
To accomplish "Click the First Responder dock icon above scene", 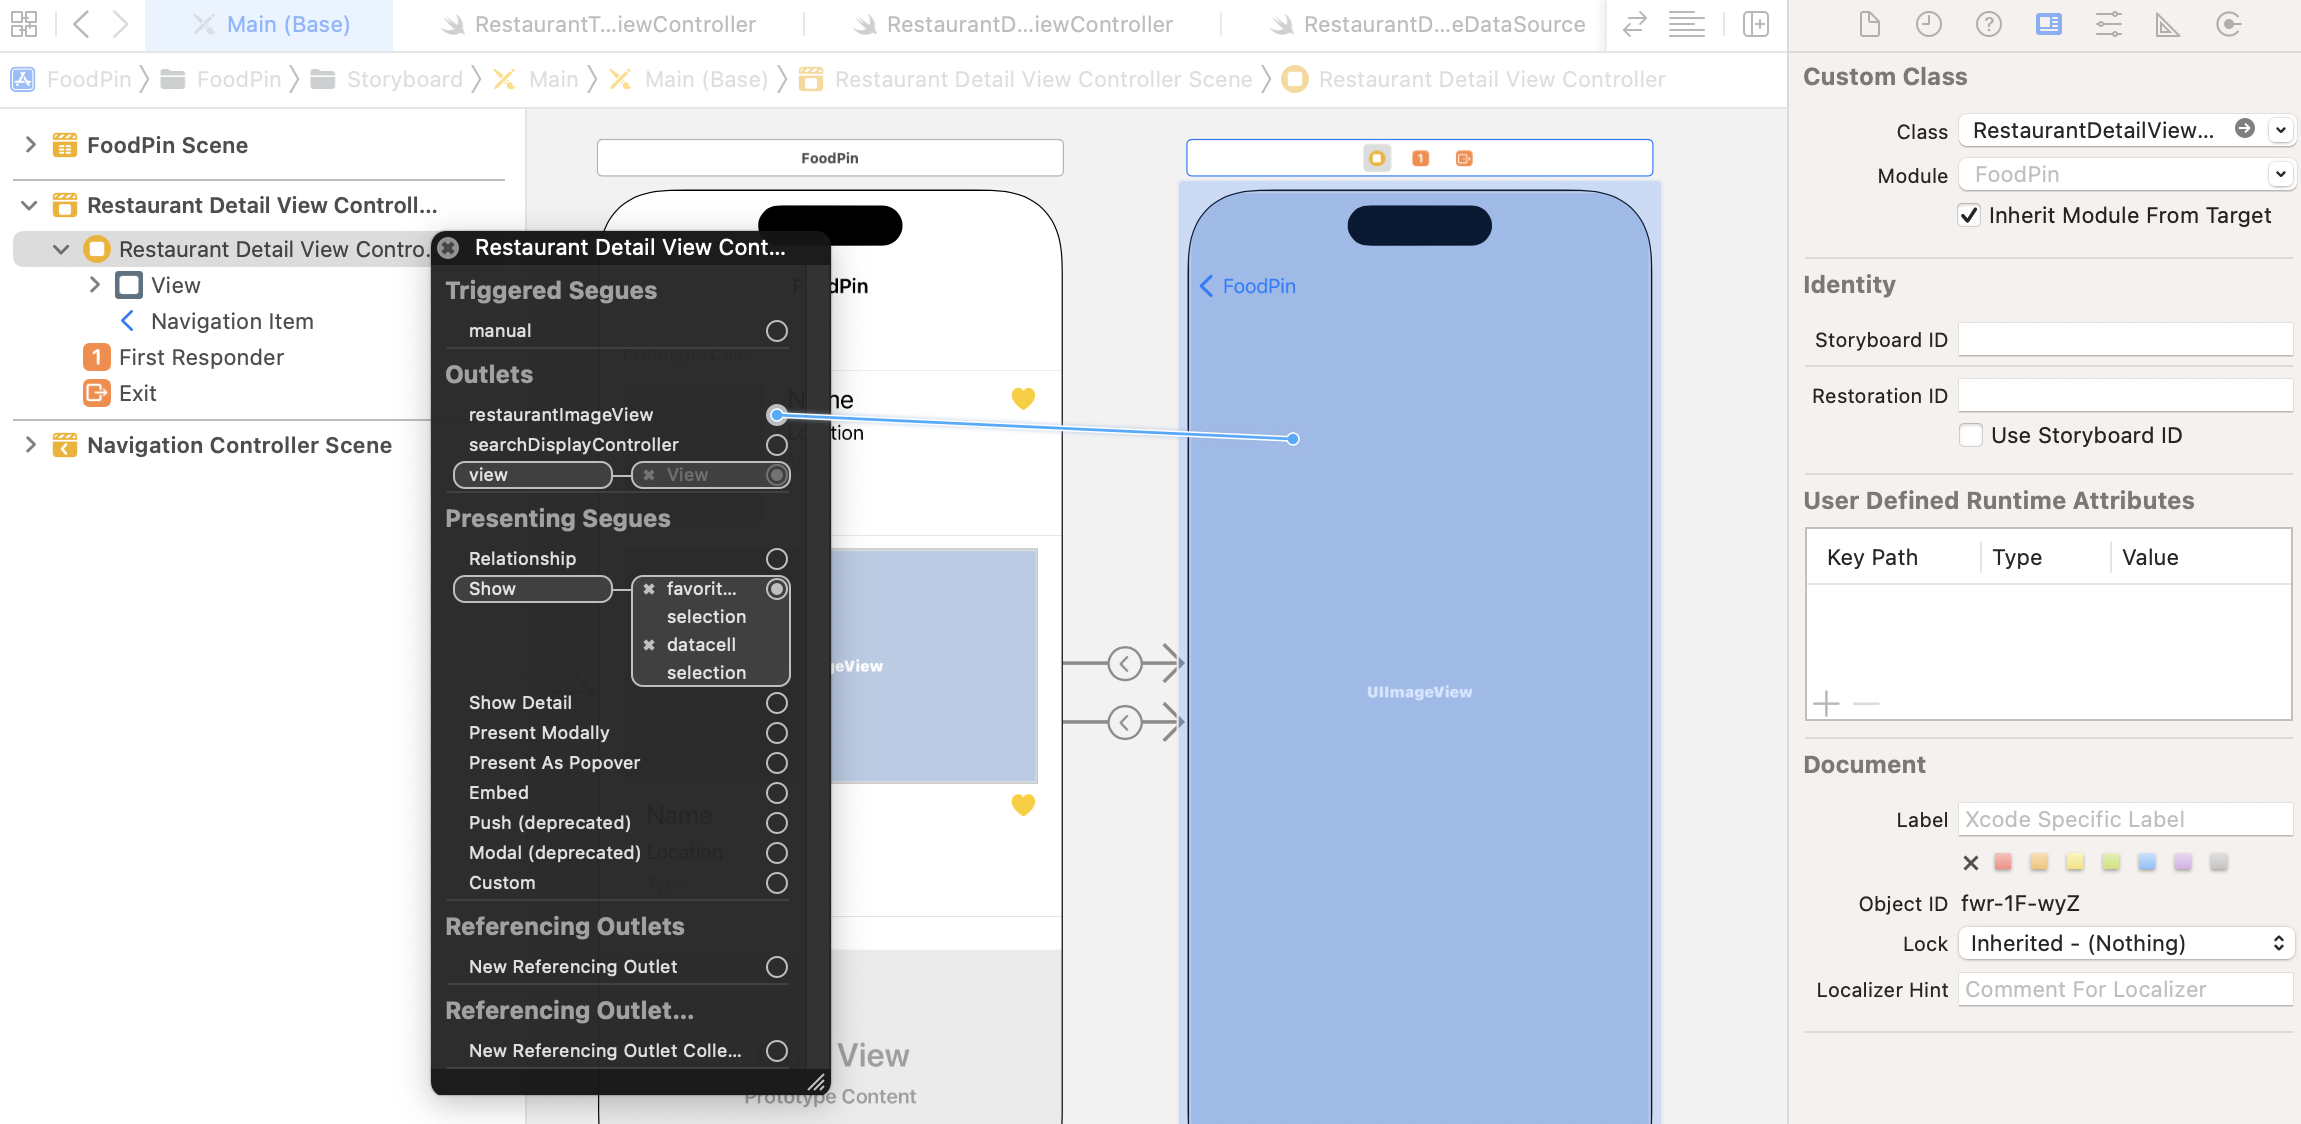I will point(1420,158).
